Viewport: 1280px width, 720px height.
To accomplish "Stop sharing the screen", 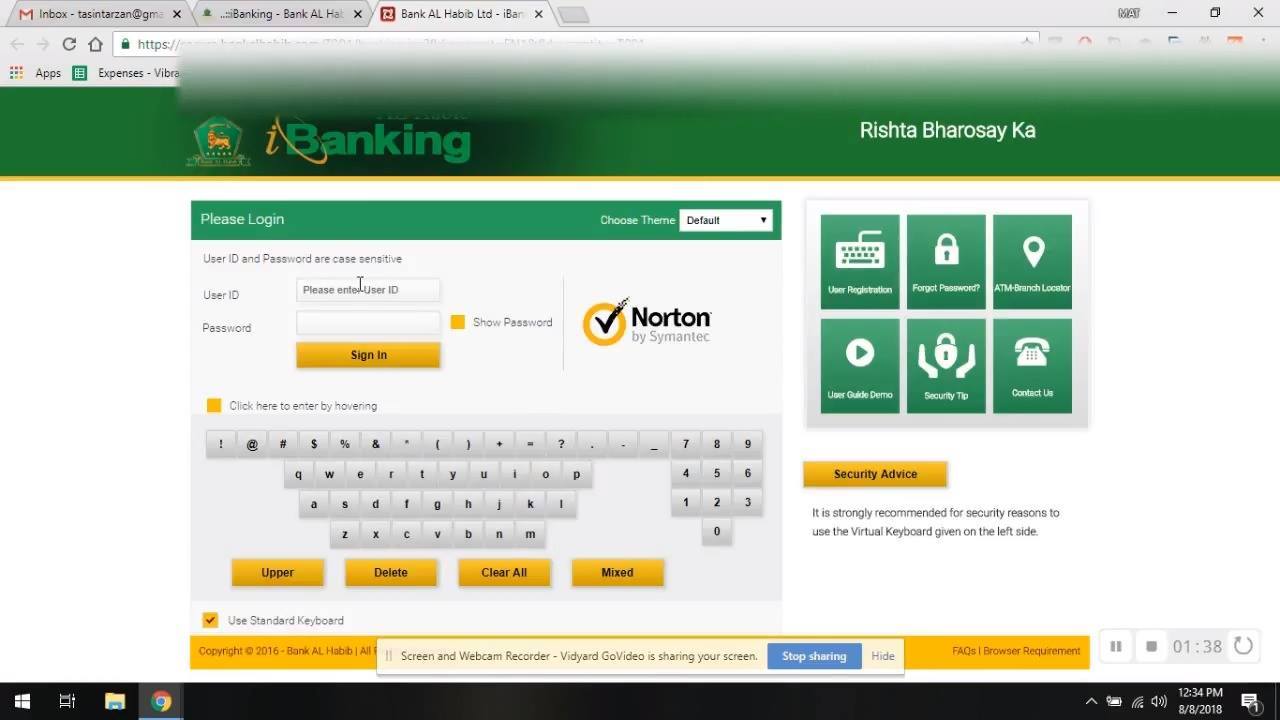I will pyautogui.click(x=814, y=656).
